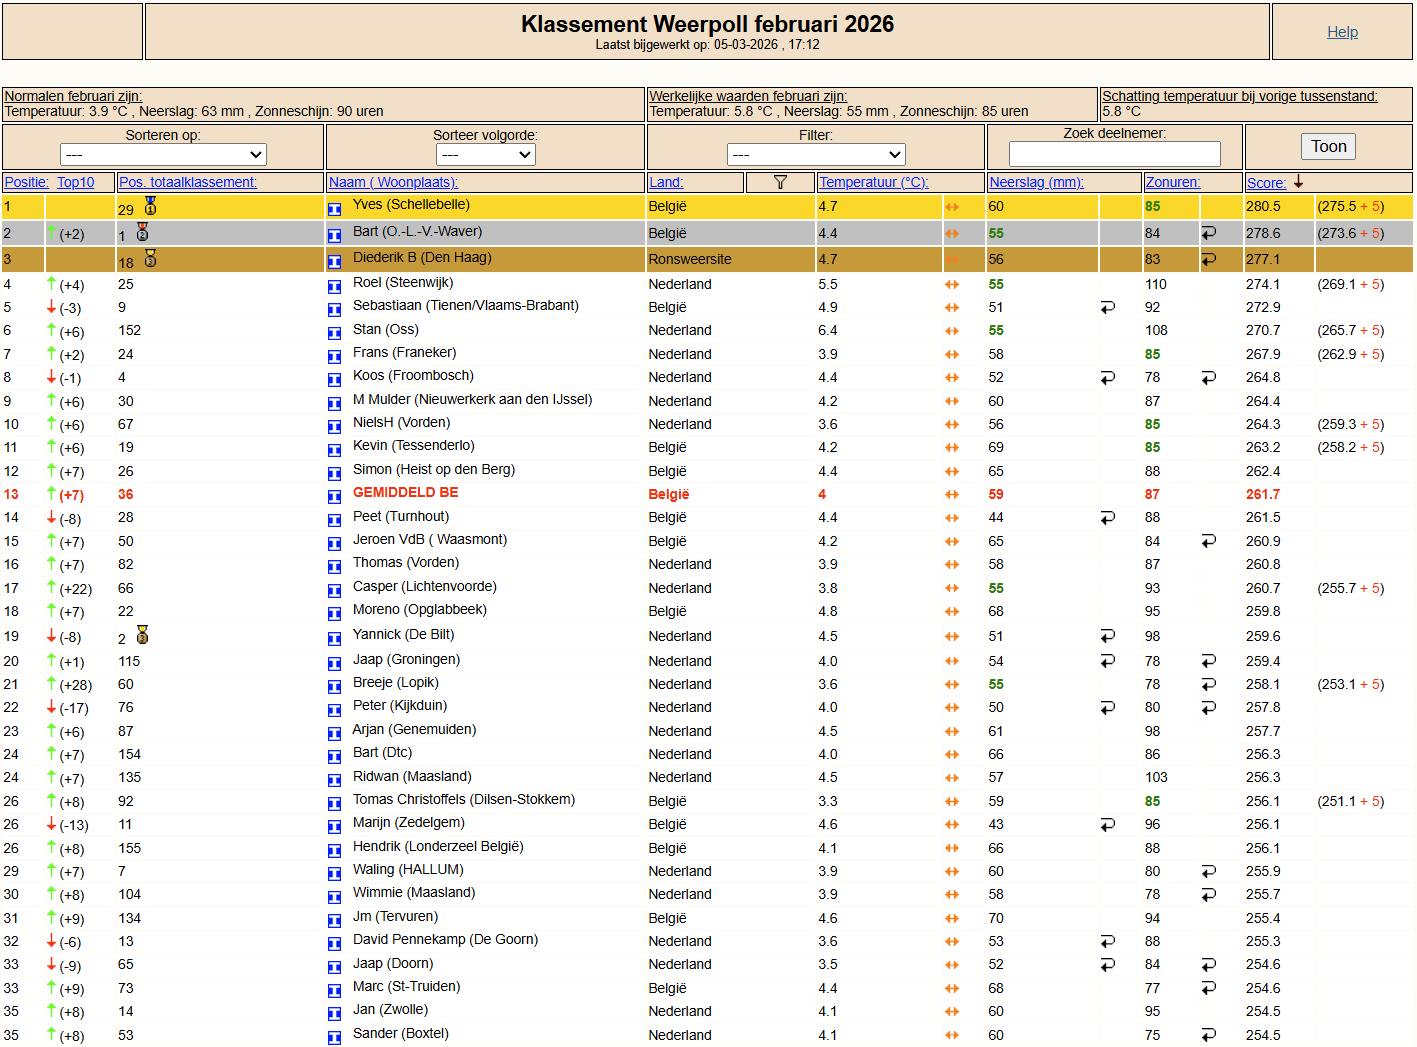This screenshot has width=1417, height=1047.
Task: Click the medal icon in Yannick (De Bilt) row
Action: point(143,636)
